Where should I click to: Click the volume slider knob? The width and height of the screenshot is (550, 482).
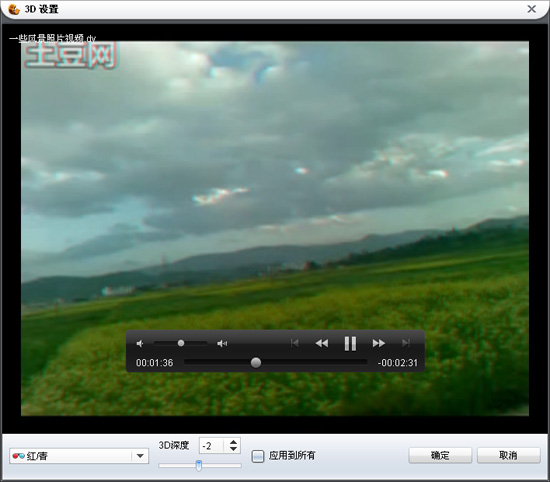point(181,343)
